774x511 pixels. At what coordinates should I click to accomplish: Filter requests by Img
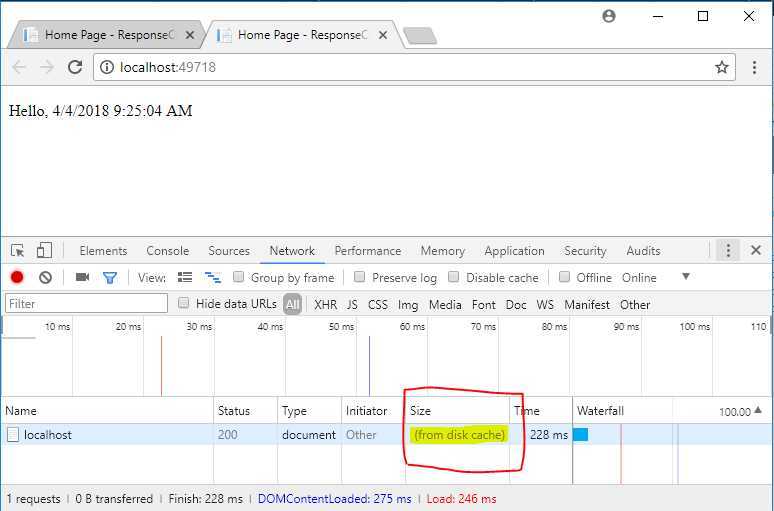[x=408, y=305]
